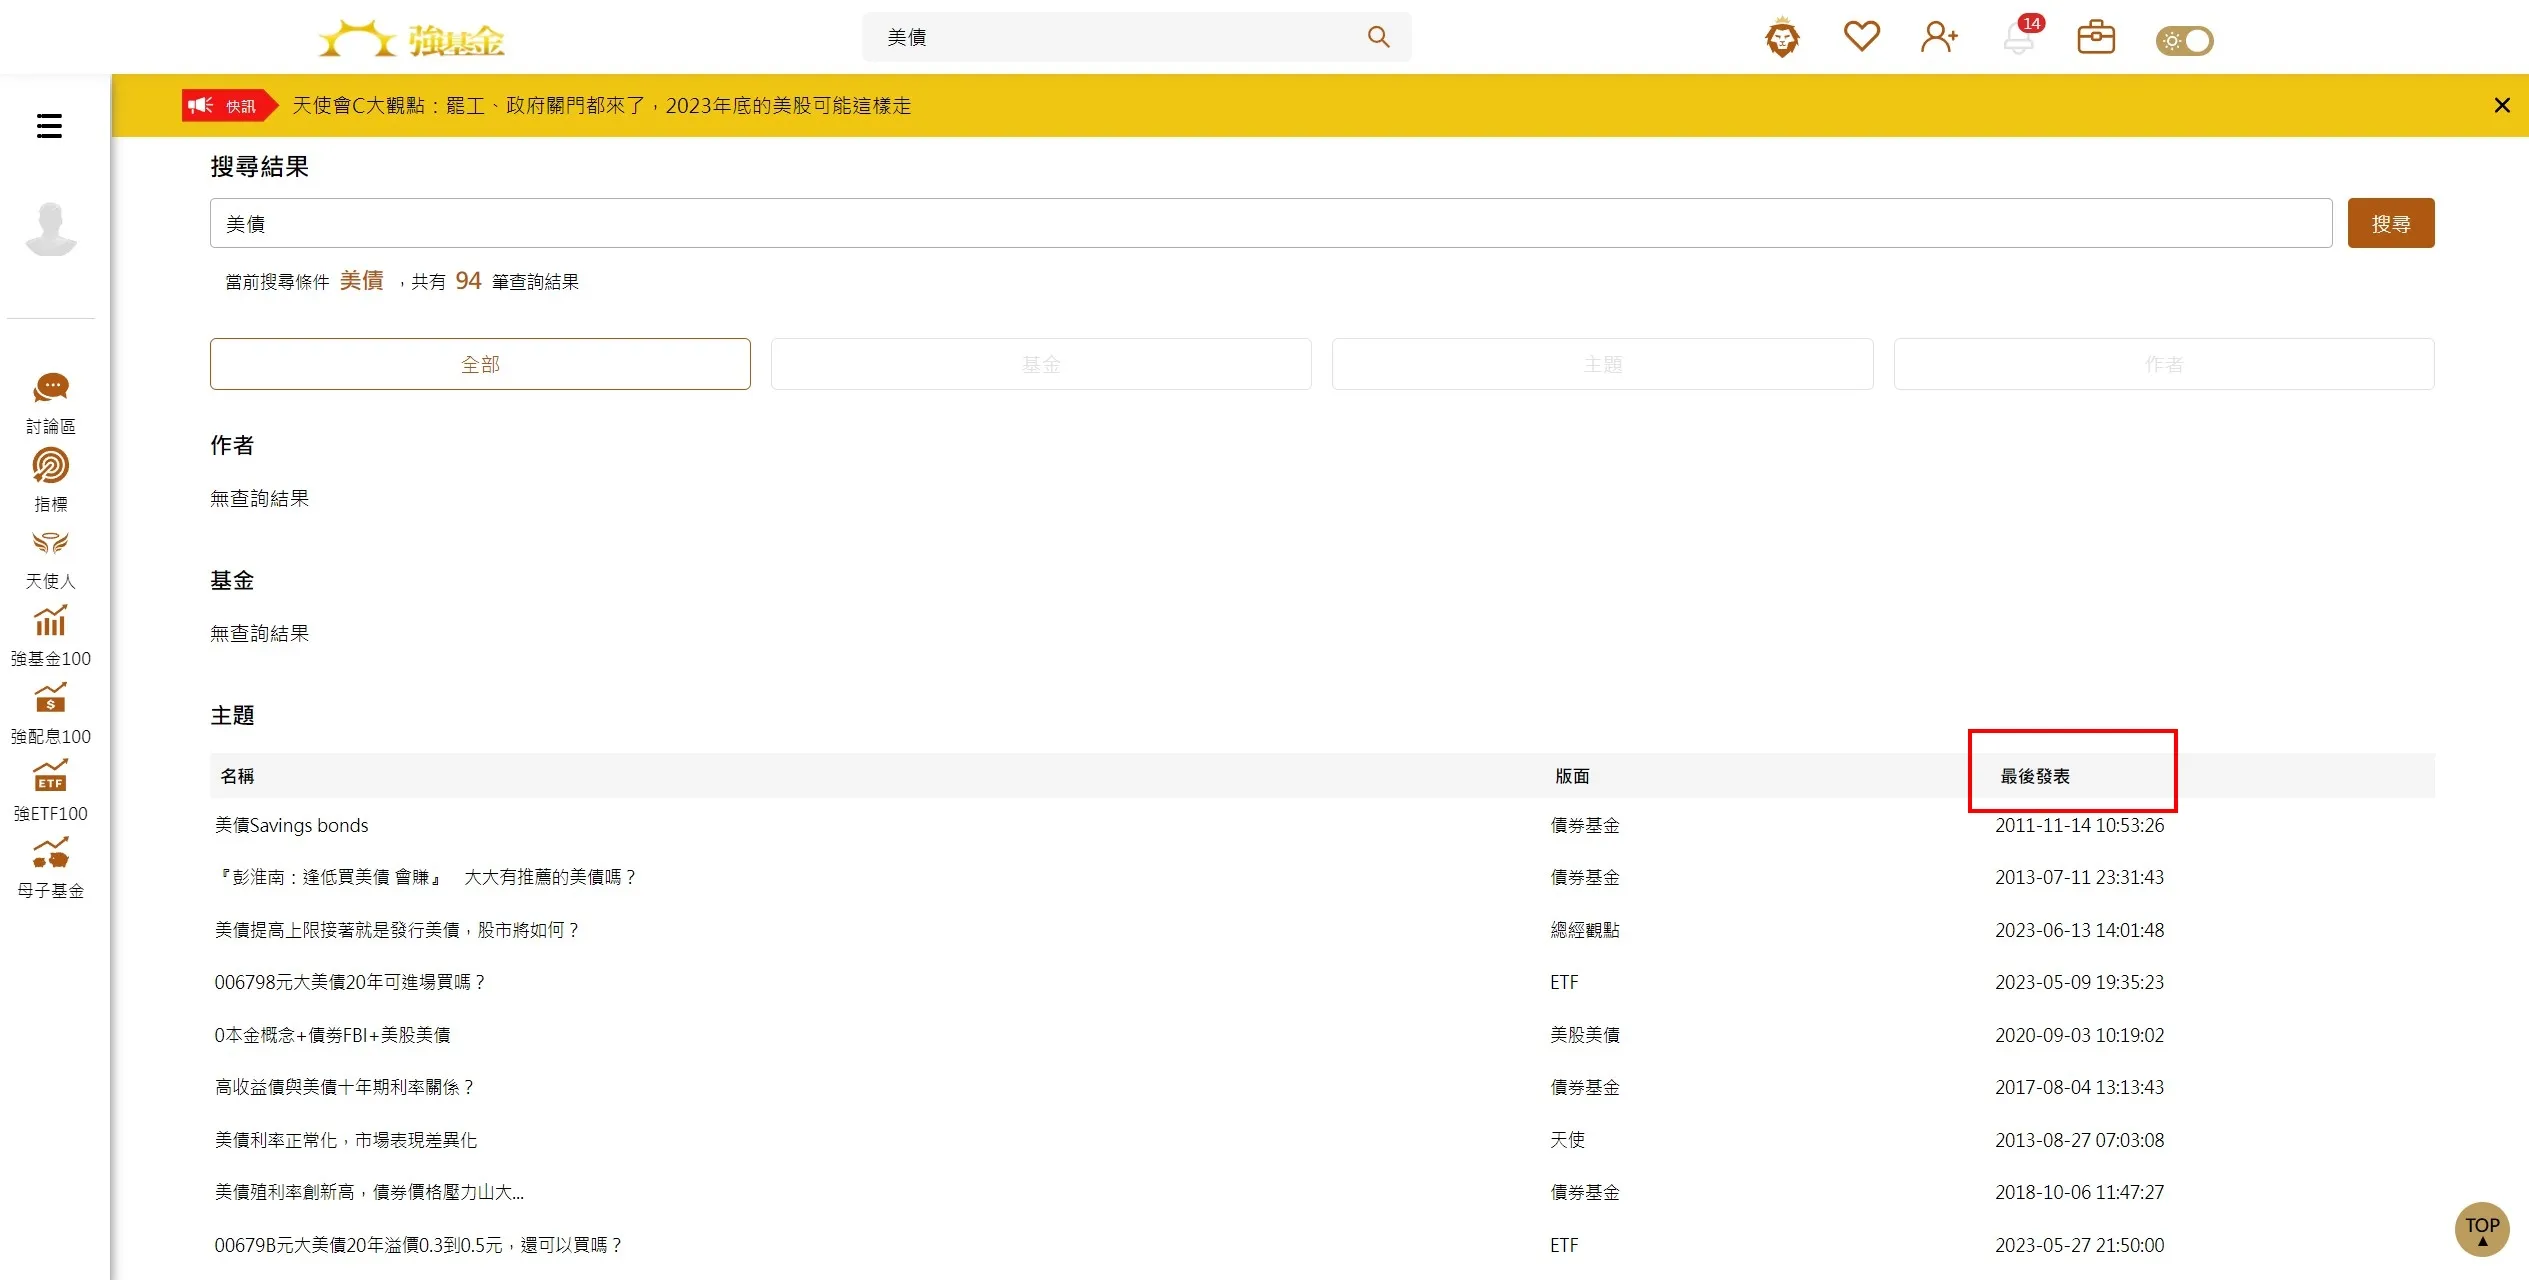Open topic 006798元大美債20年可進場買嗎
The width and height of the screenshot is (2529, 1280).
[x=350, y=982]
